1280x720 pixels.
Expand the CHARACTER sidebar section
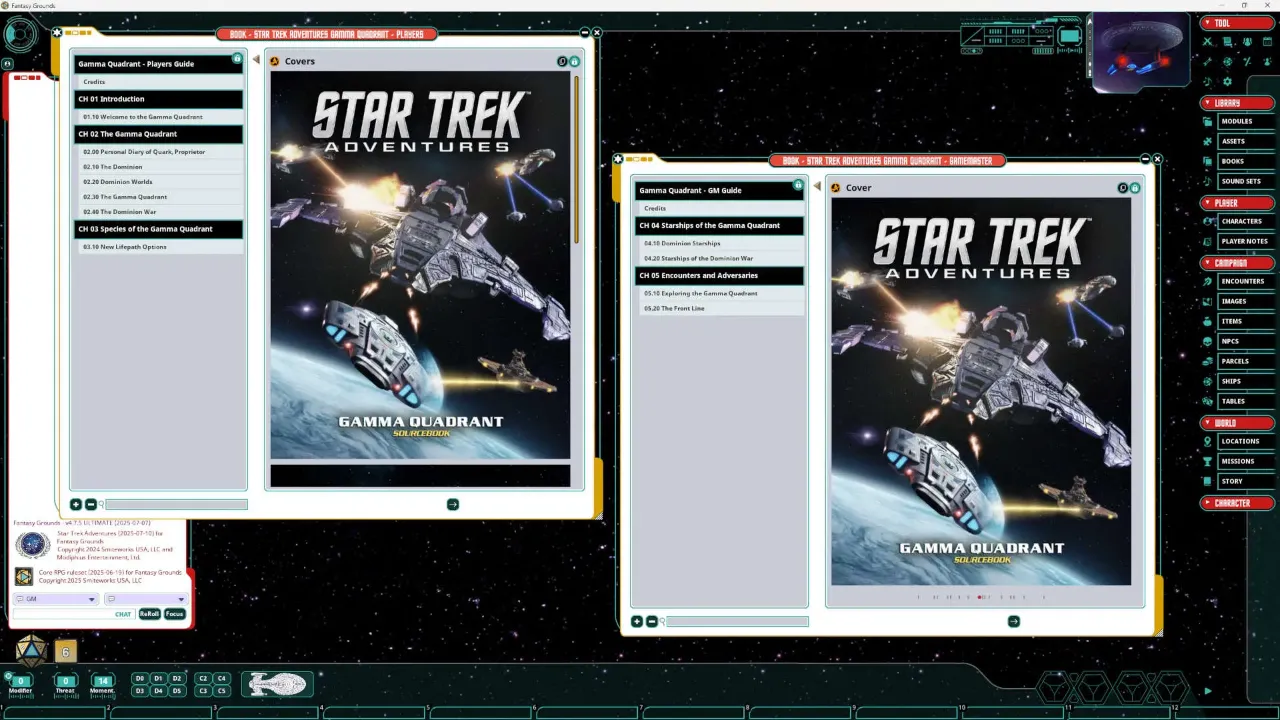pyautogui.click(x=1236, y=503)
